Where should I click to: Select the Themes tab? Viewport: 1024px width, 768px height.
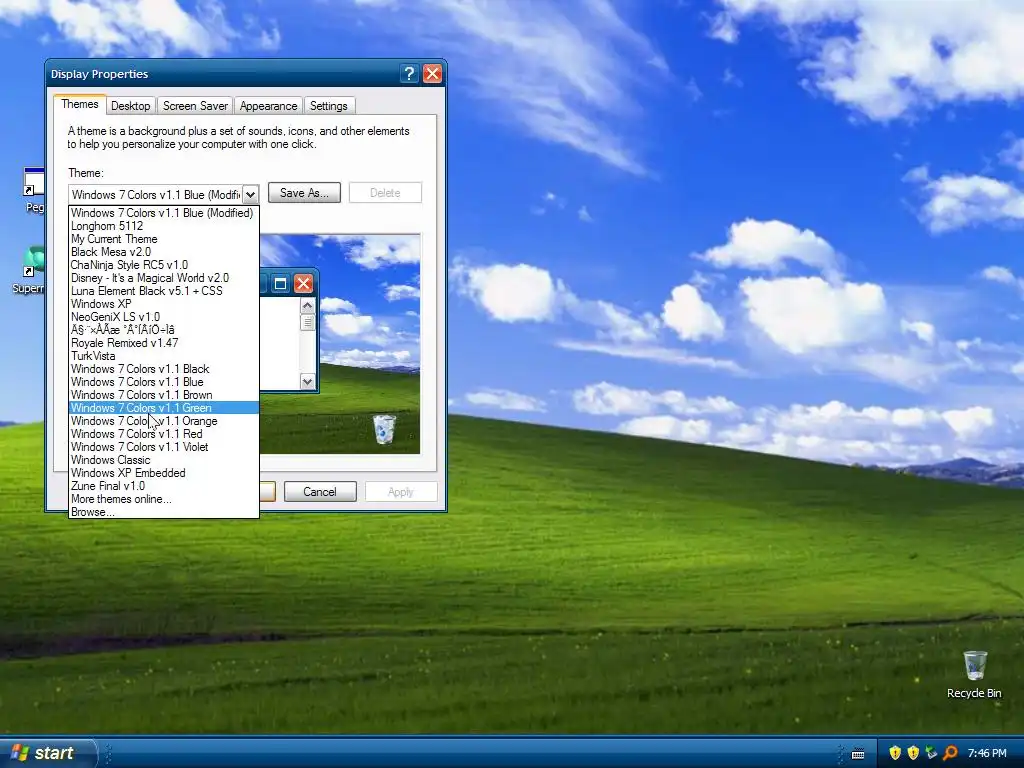tap(80, 104)
